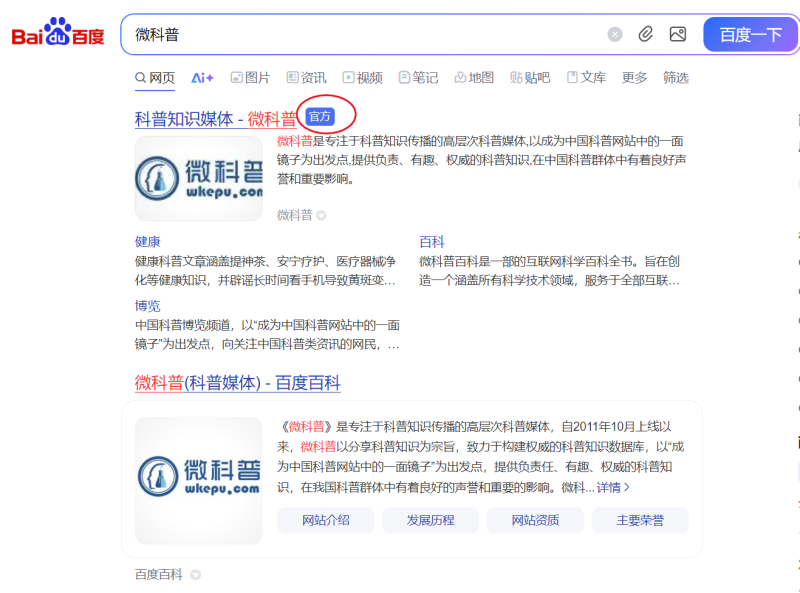Click the Baidu logo
Screen dimensions: 800x593
click(58, 32)
